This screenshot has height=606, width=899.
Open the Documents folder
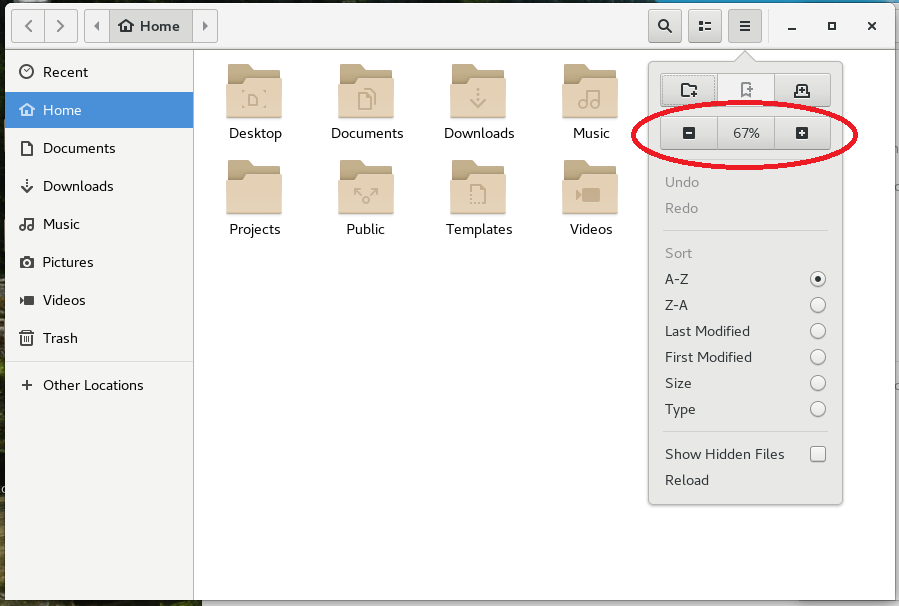click(366, 100)
